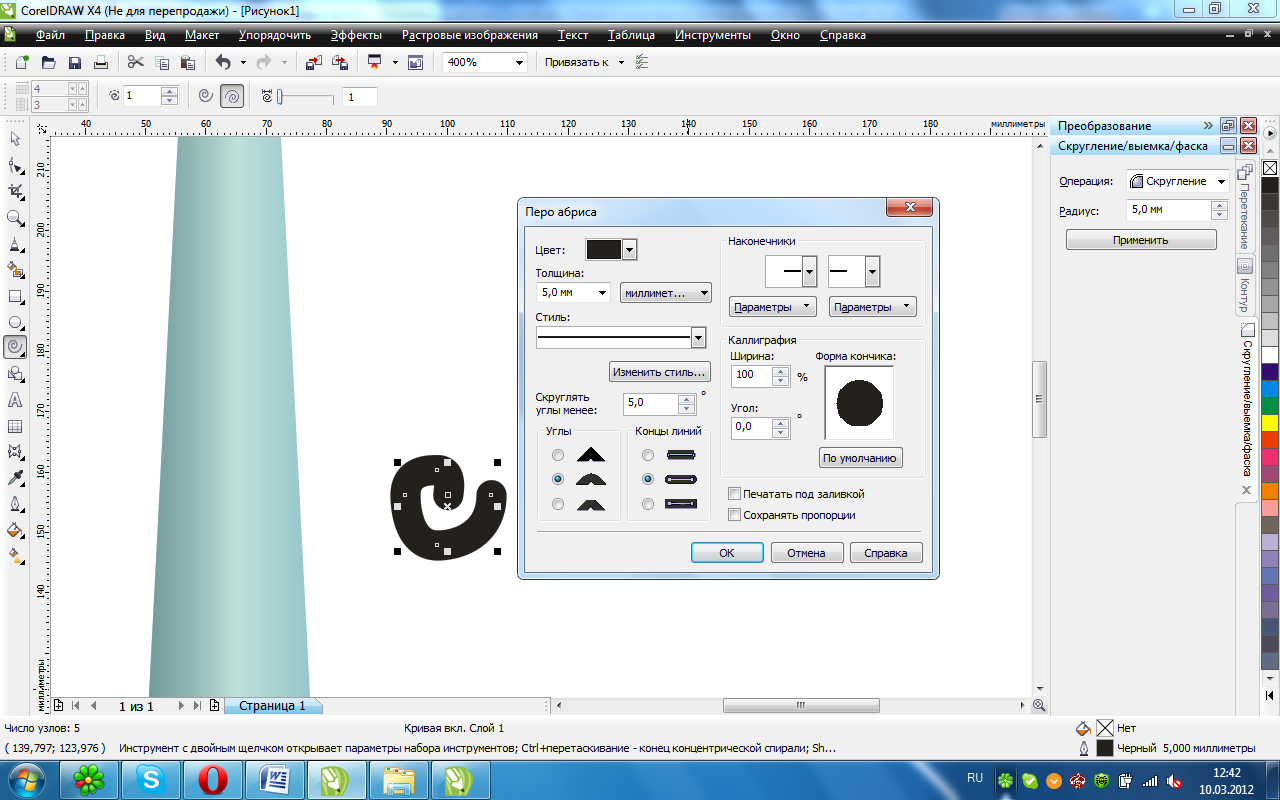Select the Freehand drawing tool

[15, 243]
